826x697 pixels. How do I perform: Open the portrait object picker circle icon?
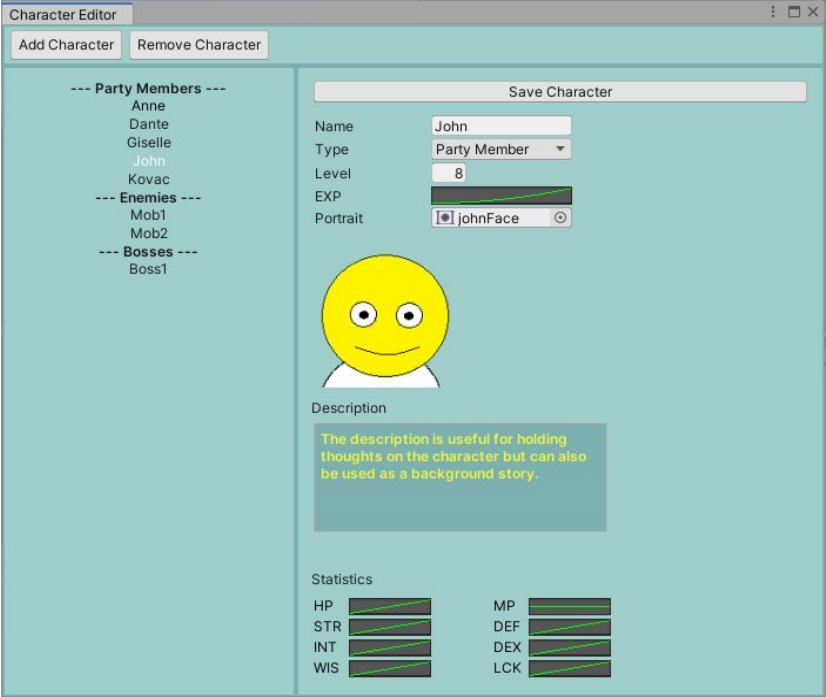(561, 218)
